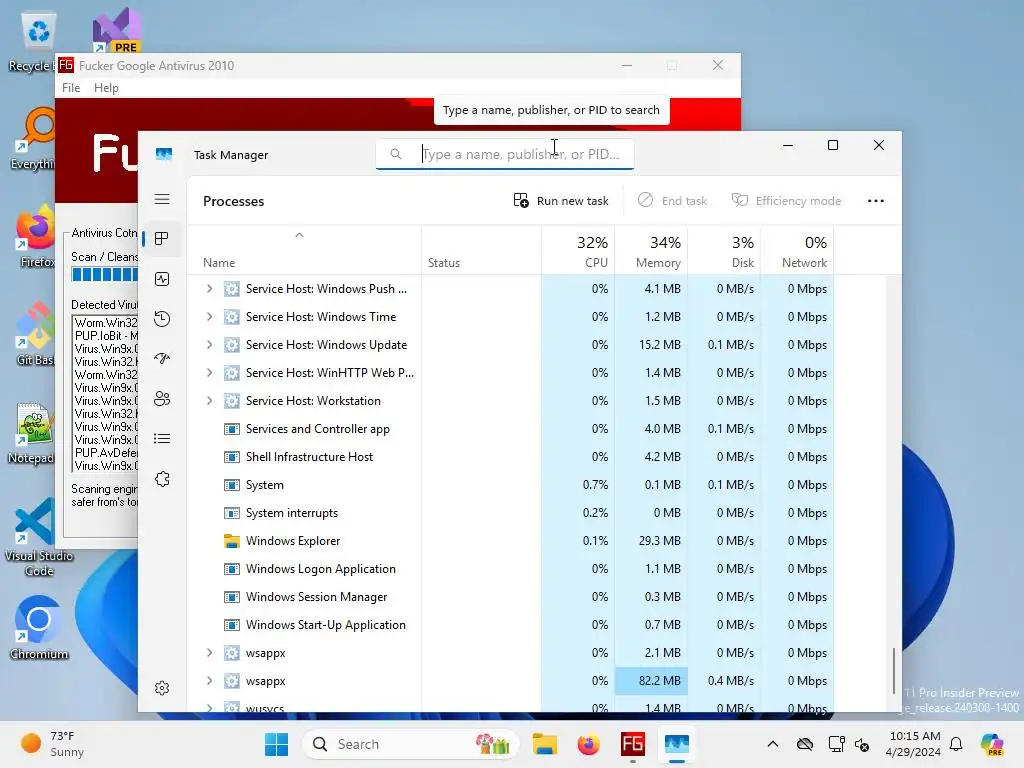The height and width of the screenshot is (768, 1024).
Task: Select the Processes page icon in sidebar
Action: pos(162,239)
